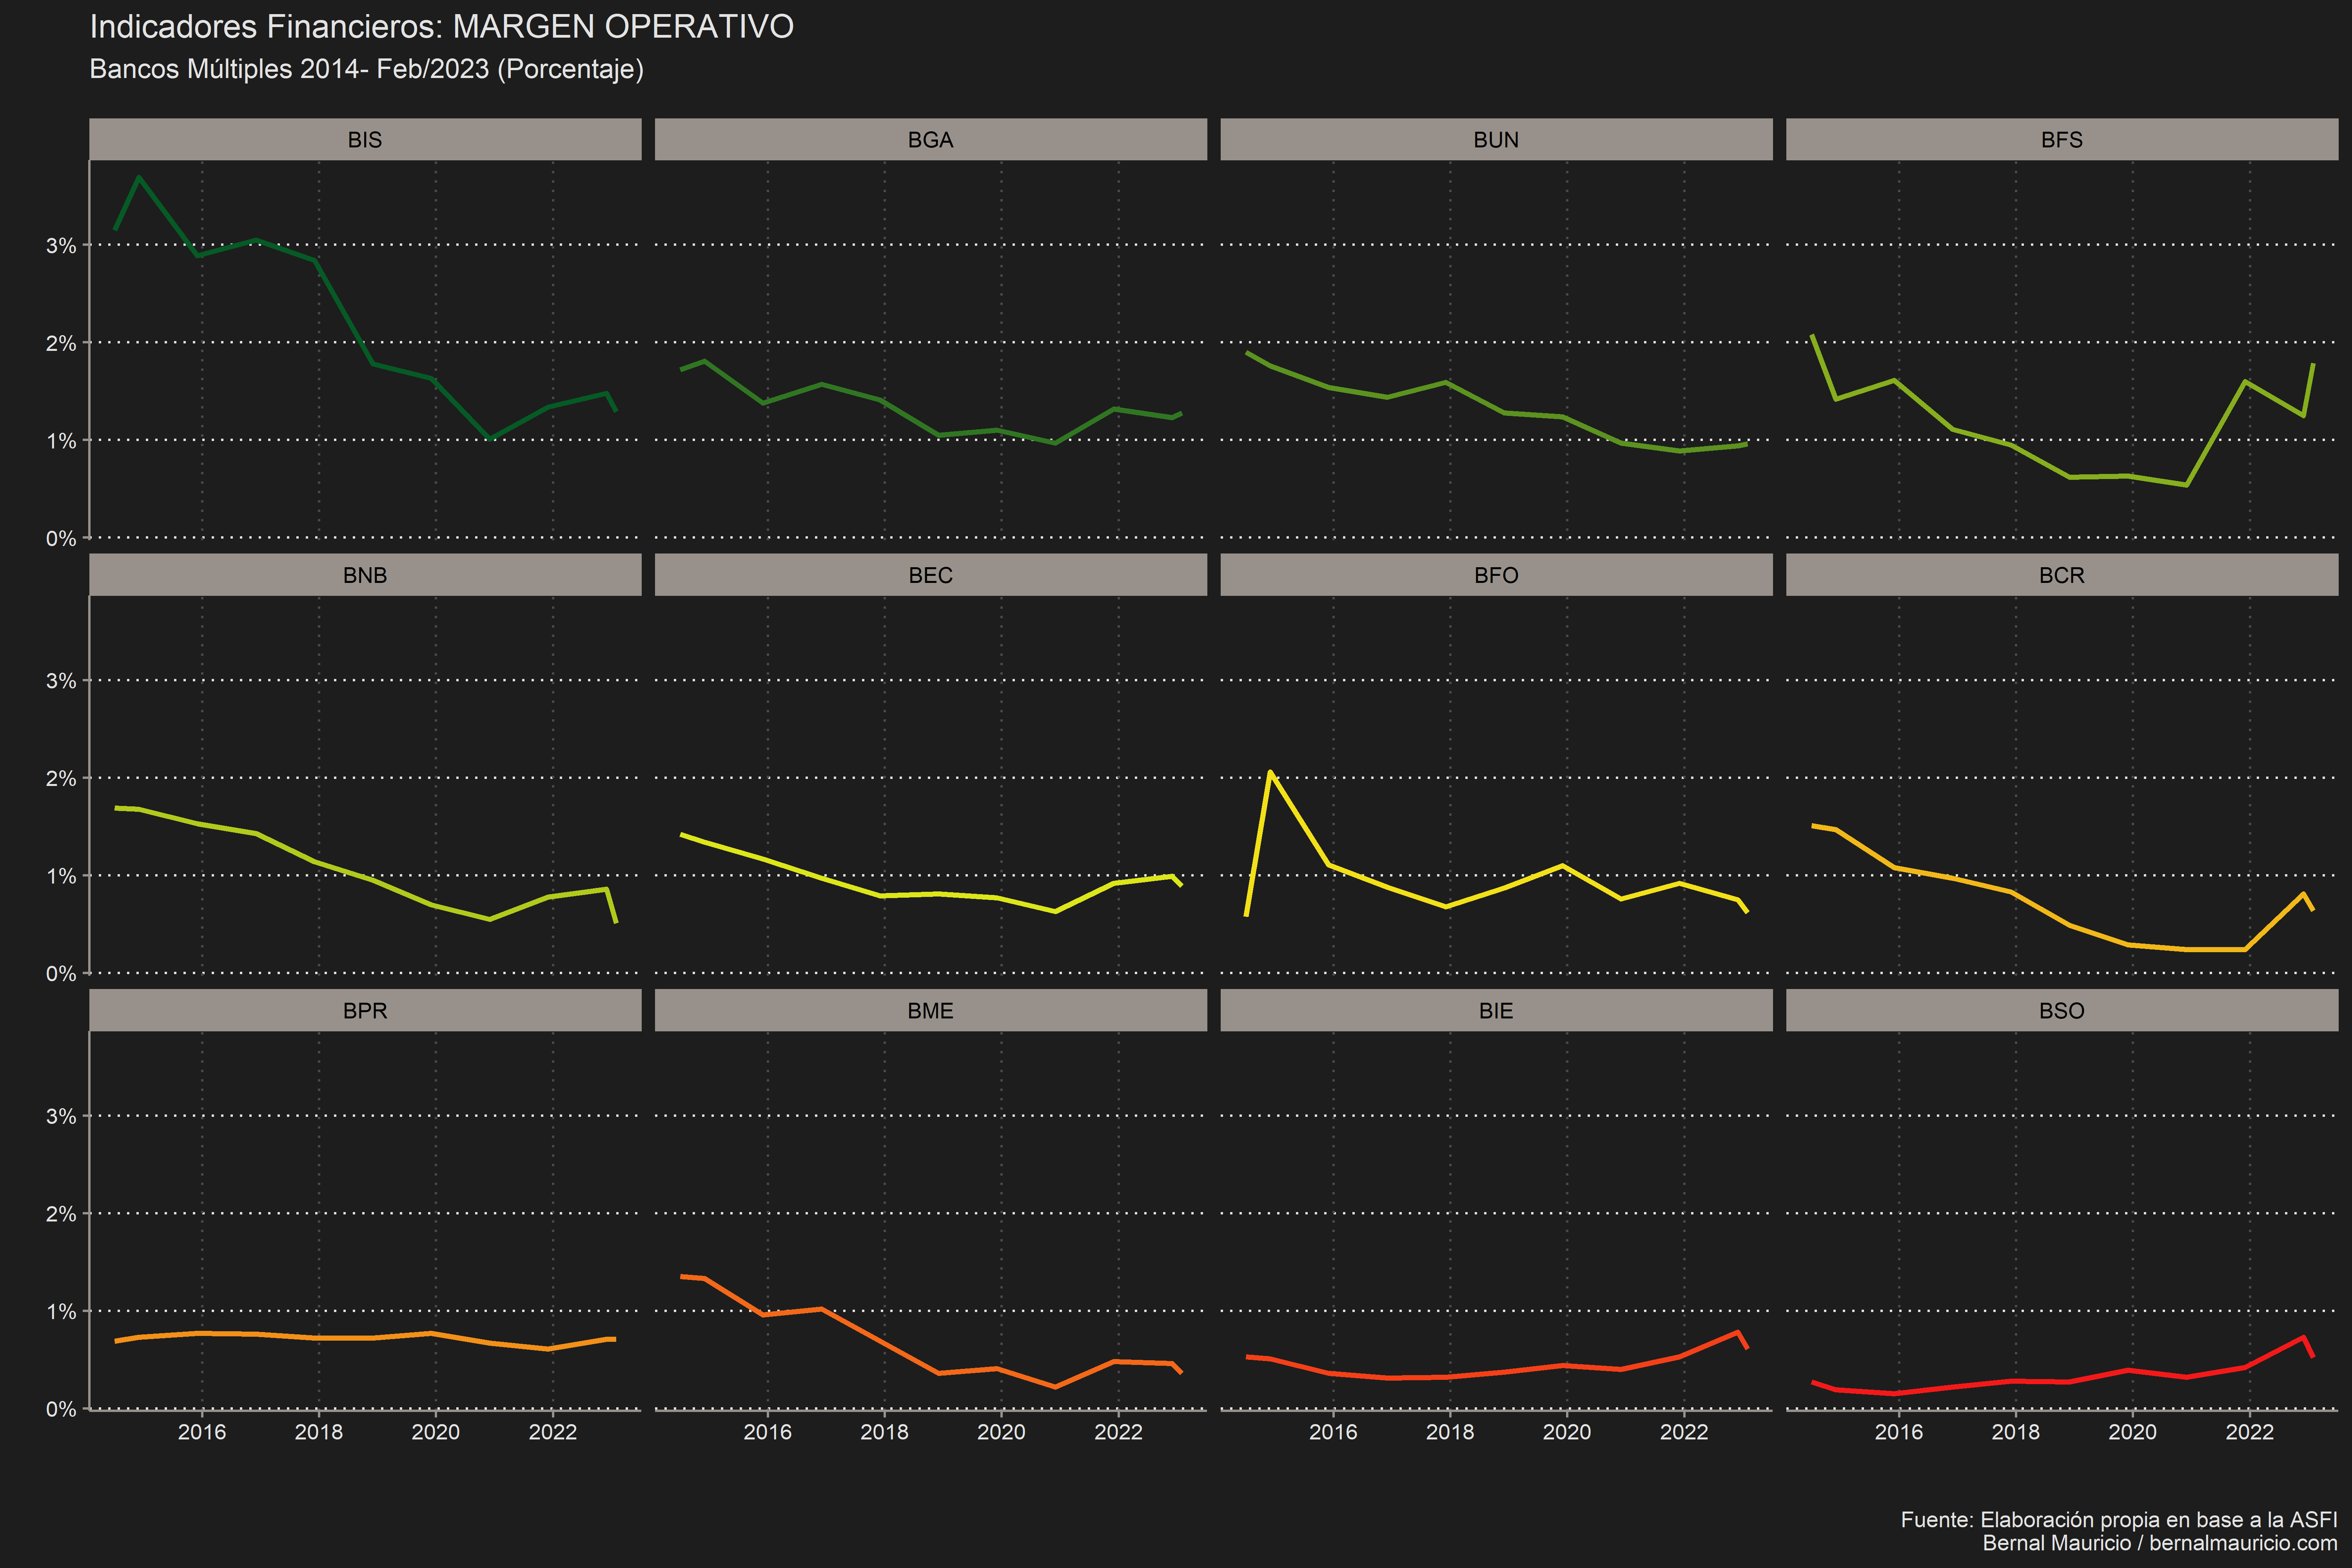This screenshot has height=1568, width=2352.
Task: Click the 2020 x-axis label under BME
Action: tap(1001, 1432)
